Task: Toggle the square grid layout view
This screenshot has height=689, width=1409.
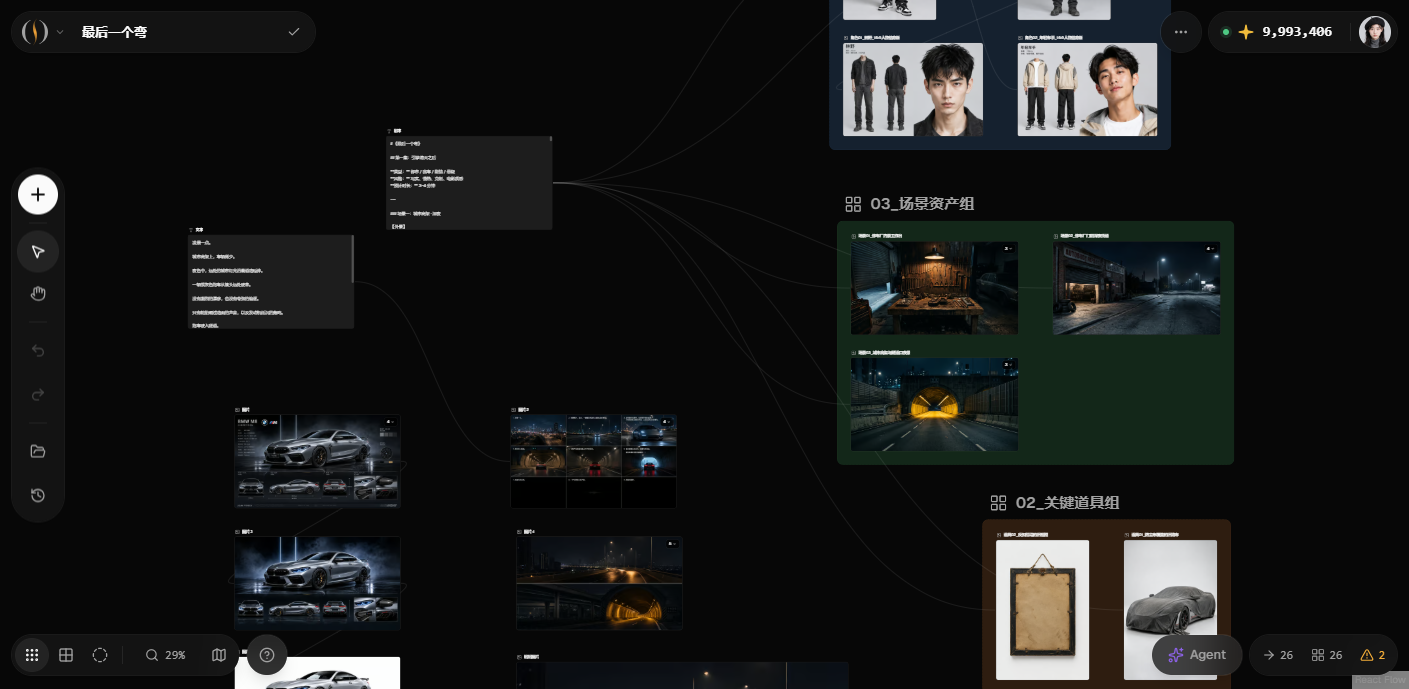Action: [66, 655]
